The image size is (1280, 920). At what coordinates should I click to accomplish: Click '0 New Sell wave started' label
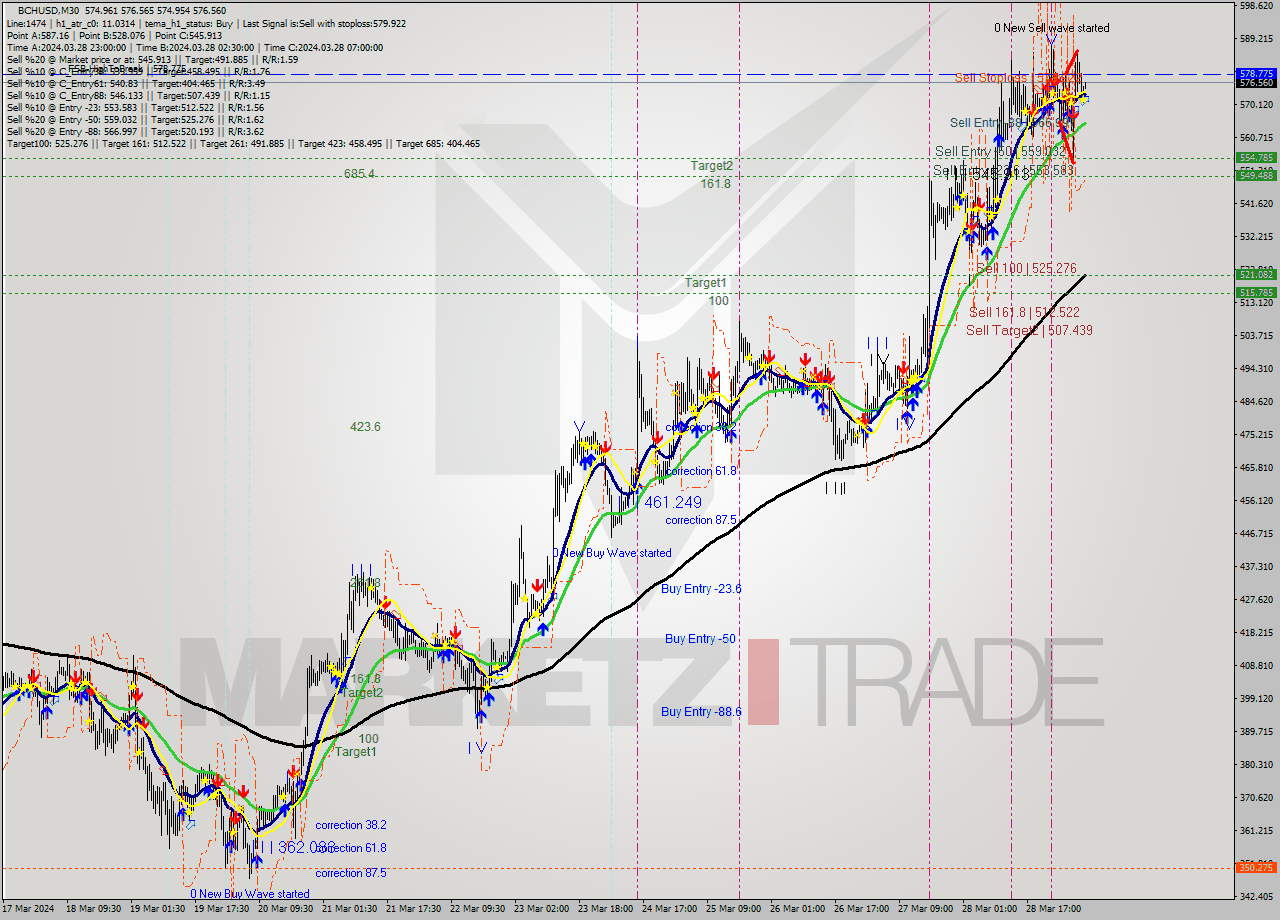point(1051,28)
